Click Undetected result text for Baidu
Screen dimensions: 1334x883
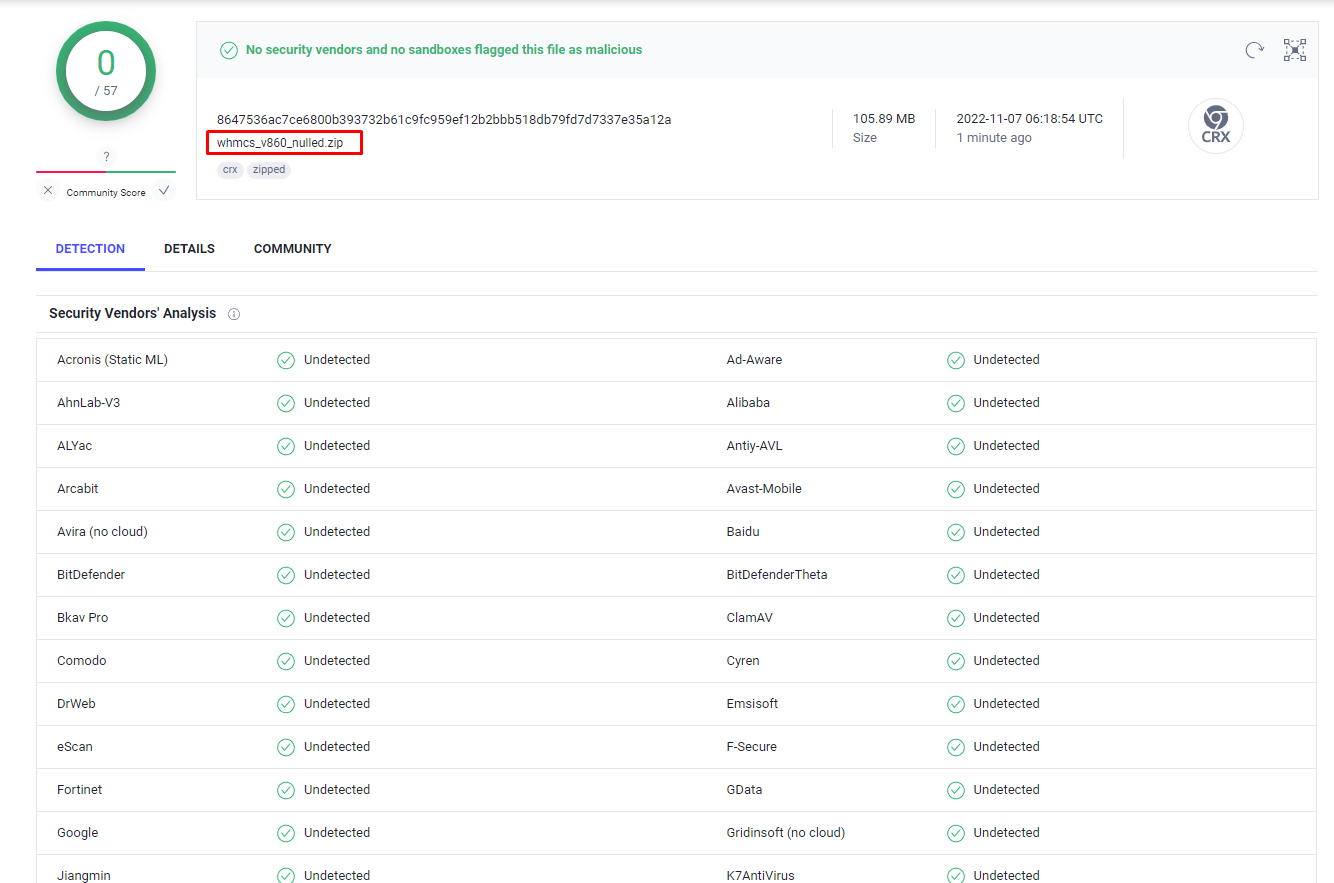click(1007, 532)
